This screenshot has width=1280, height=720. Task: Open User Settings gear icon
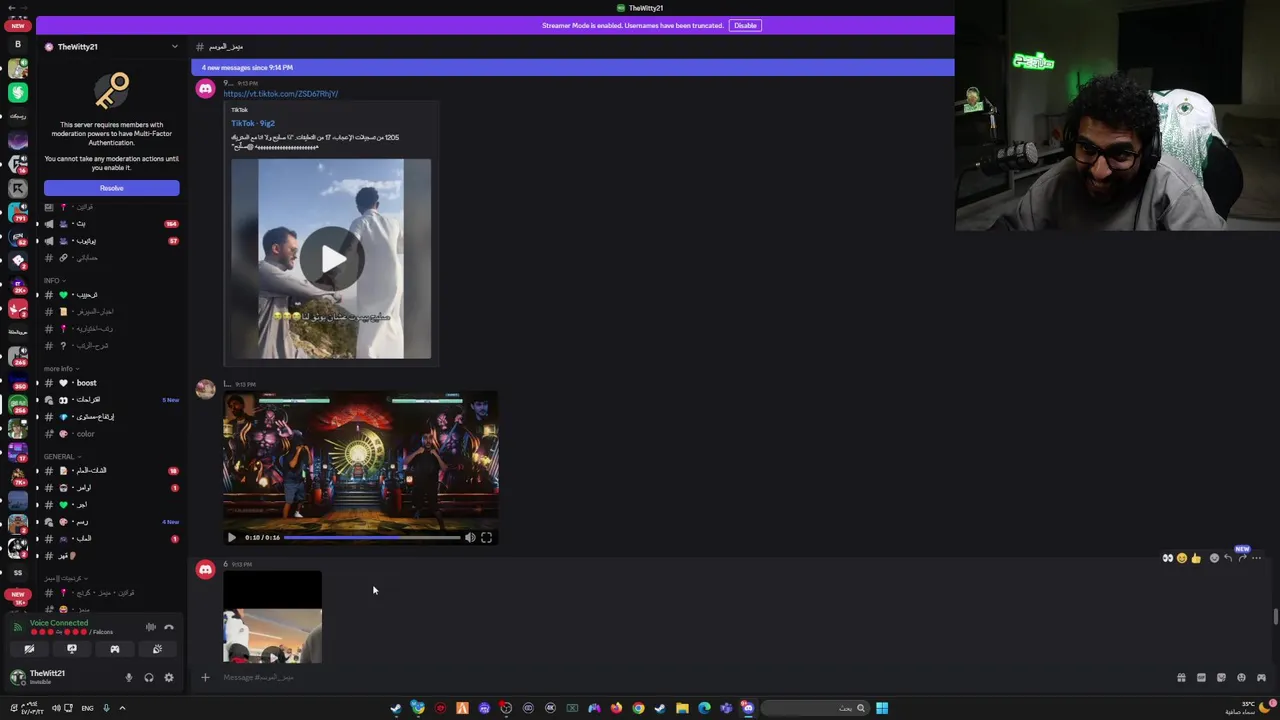169,677
